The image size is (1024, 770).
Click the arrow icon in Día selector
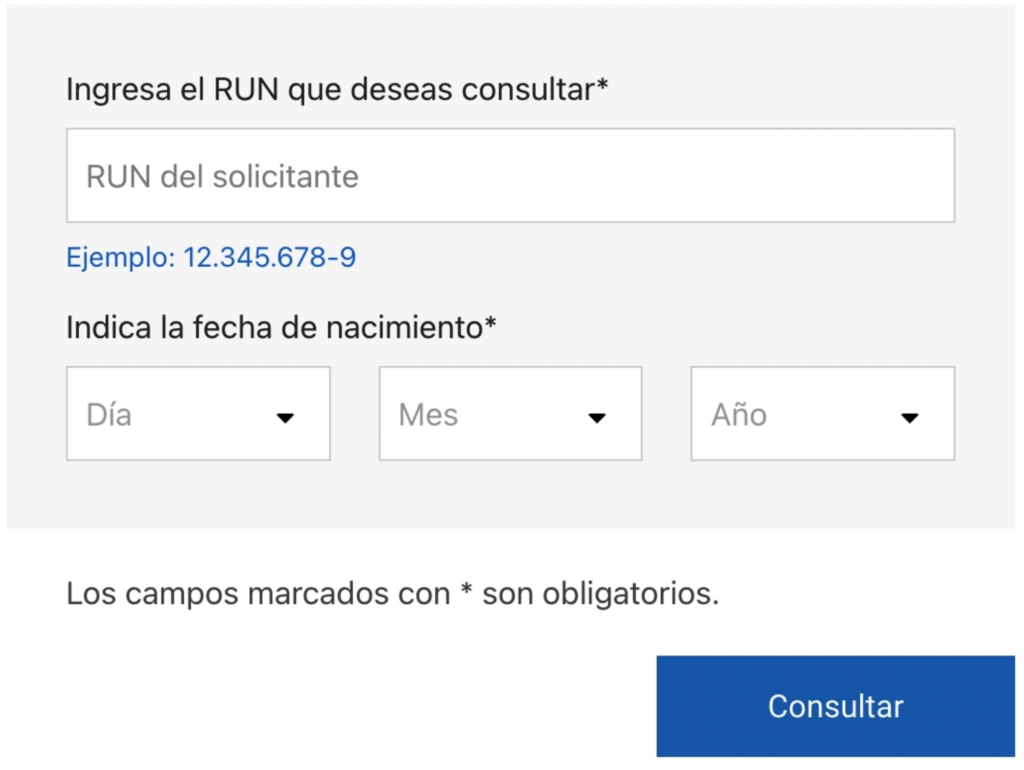pos(285,418)
